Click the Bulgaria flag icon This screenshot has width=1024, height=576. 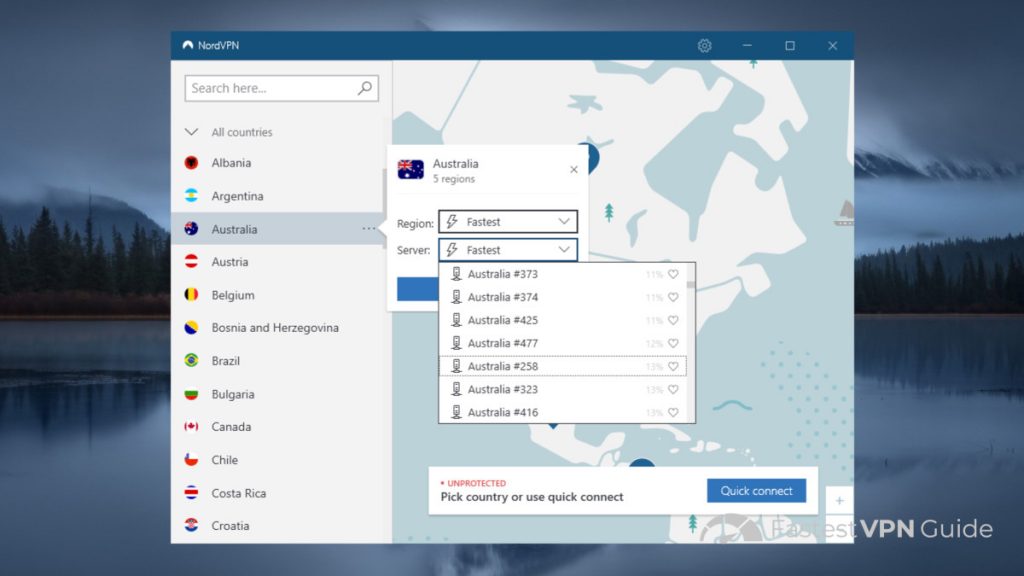tap(191, 394)
